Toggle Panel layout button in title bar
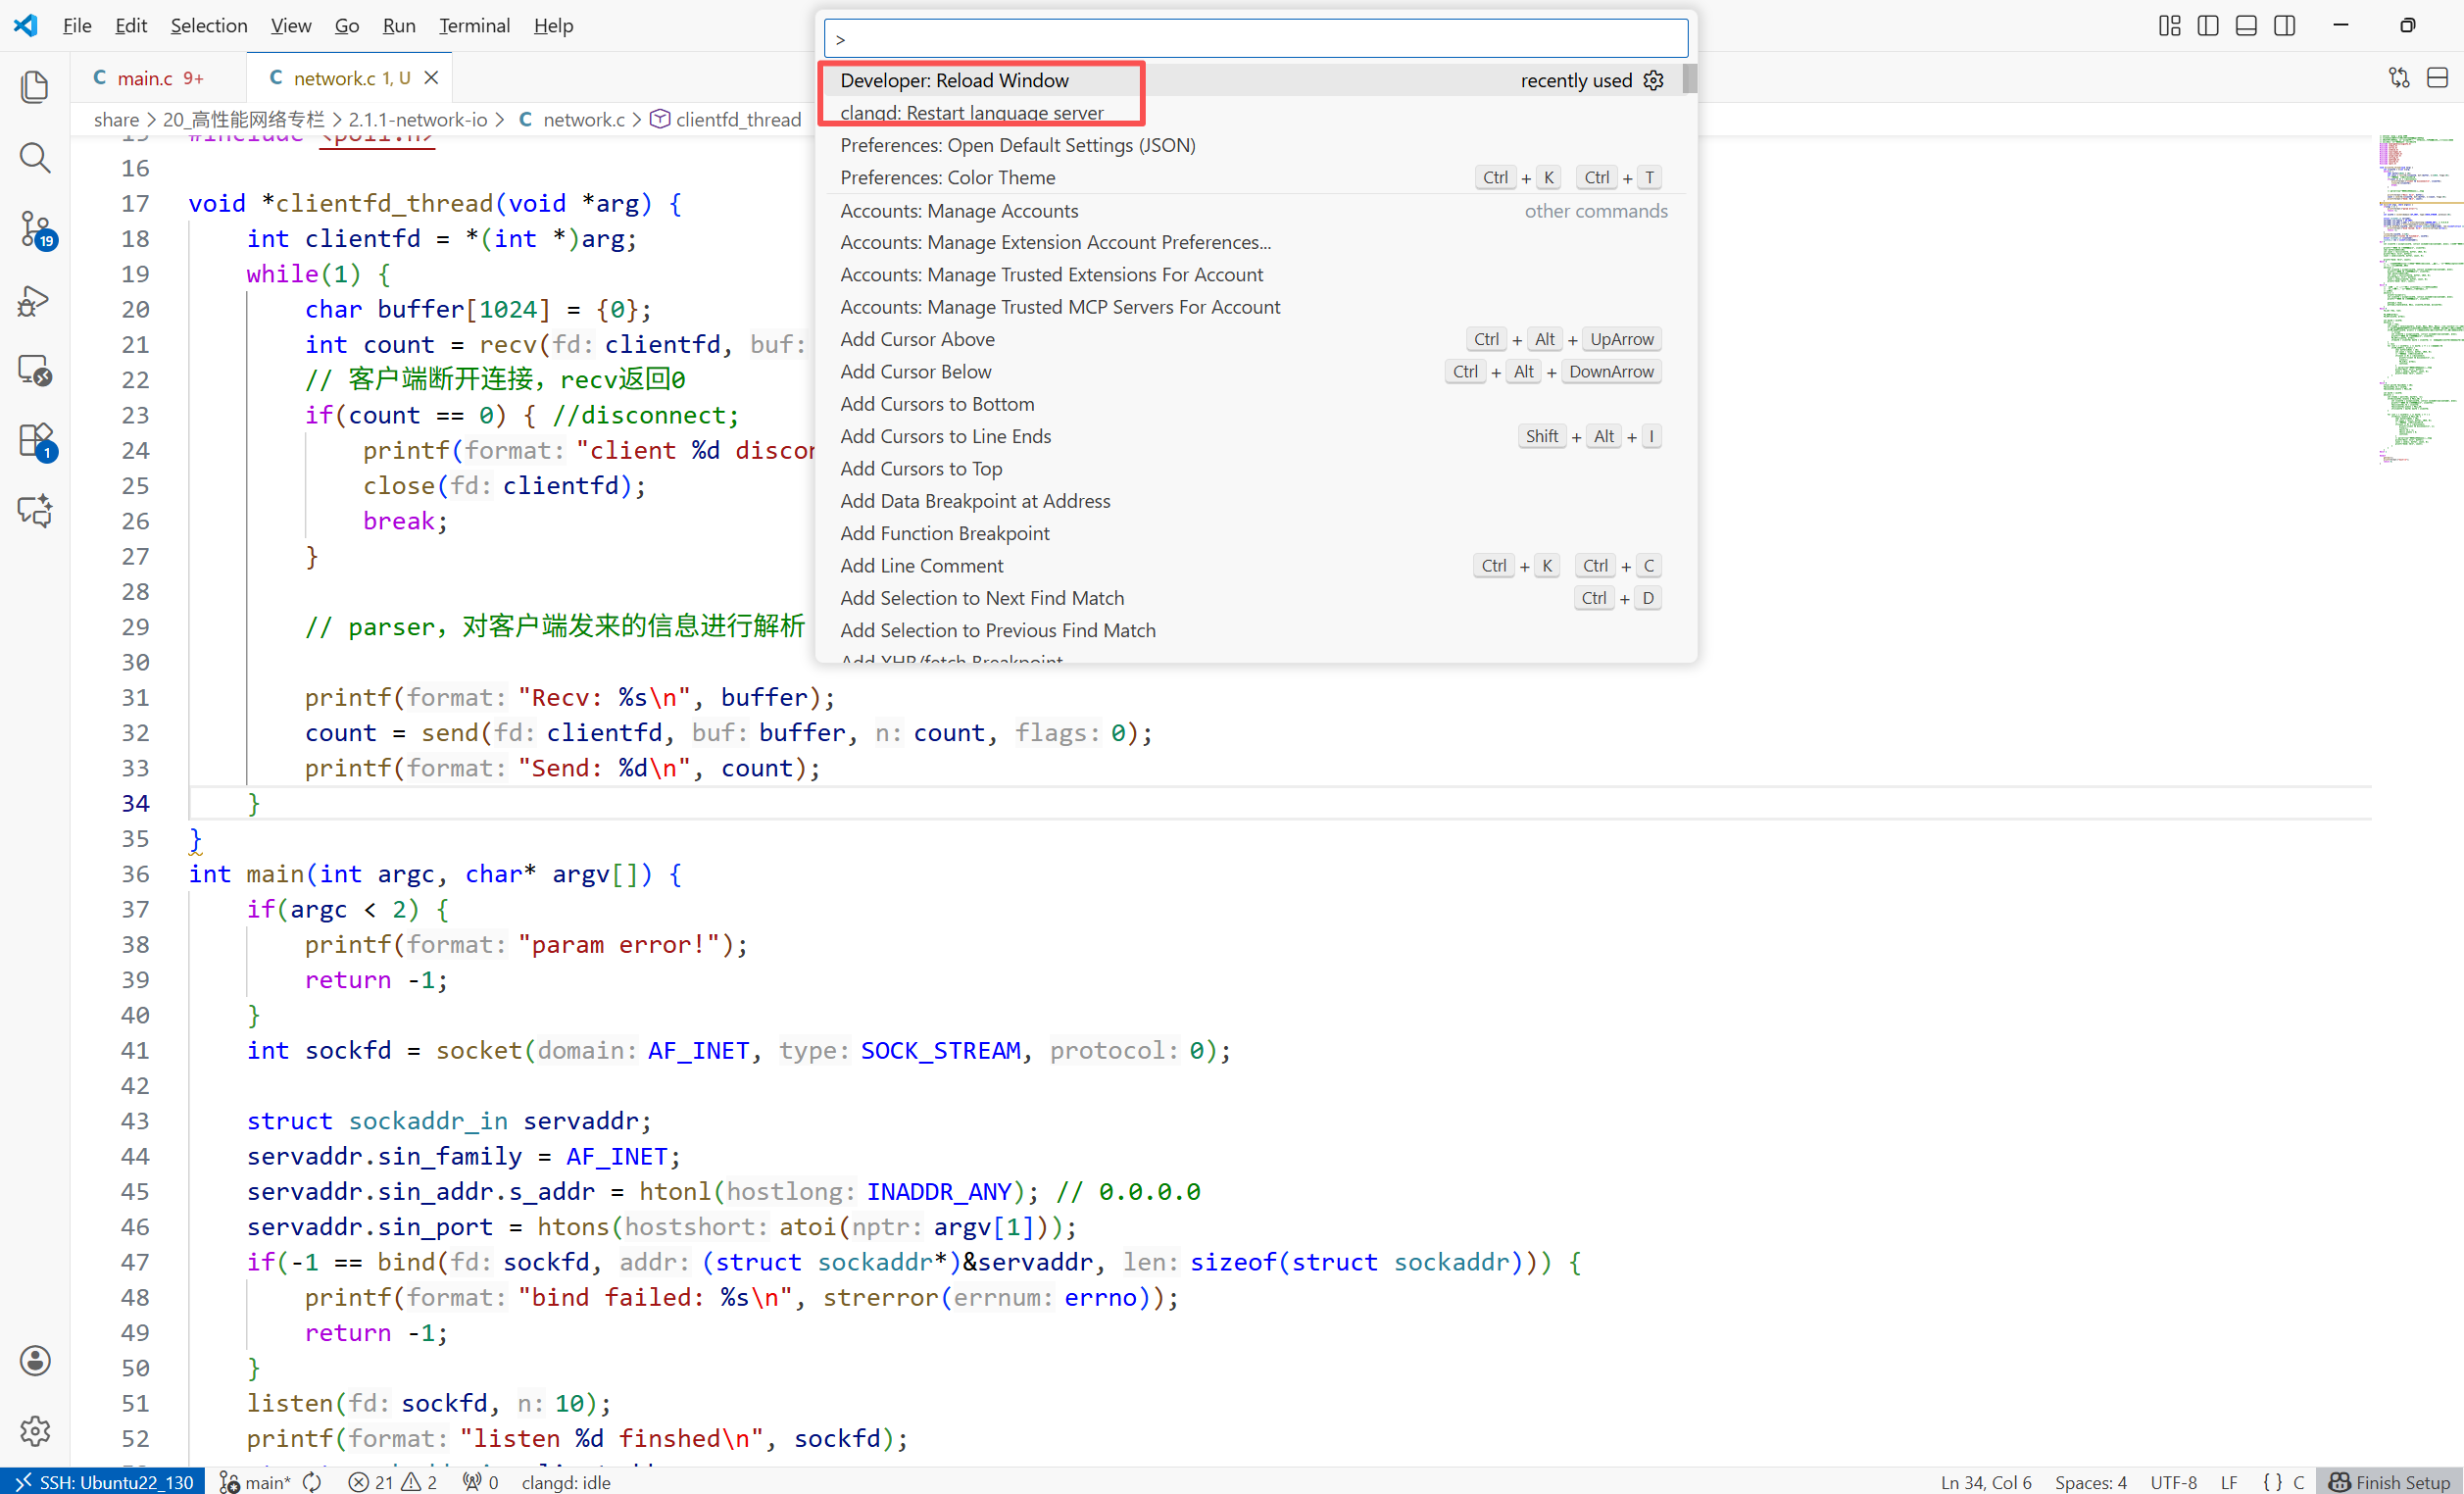Image resolution: width=2464 pixels, height=1494 pixels. point(2246,26)
